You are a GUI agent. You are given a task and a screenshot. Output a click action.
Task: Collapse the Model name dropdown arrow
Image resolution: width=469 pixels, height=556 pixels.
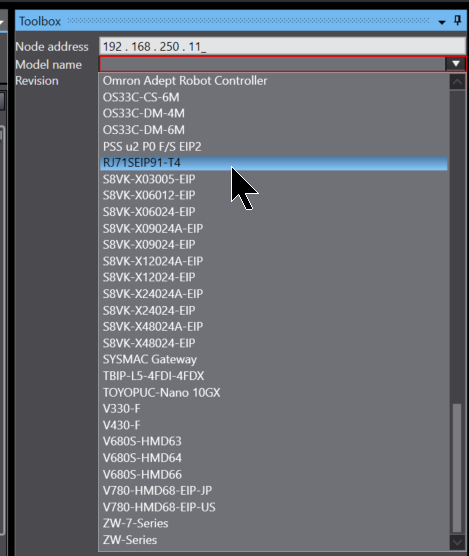point(456,64)
